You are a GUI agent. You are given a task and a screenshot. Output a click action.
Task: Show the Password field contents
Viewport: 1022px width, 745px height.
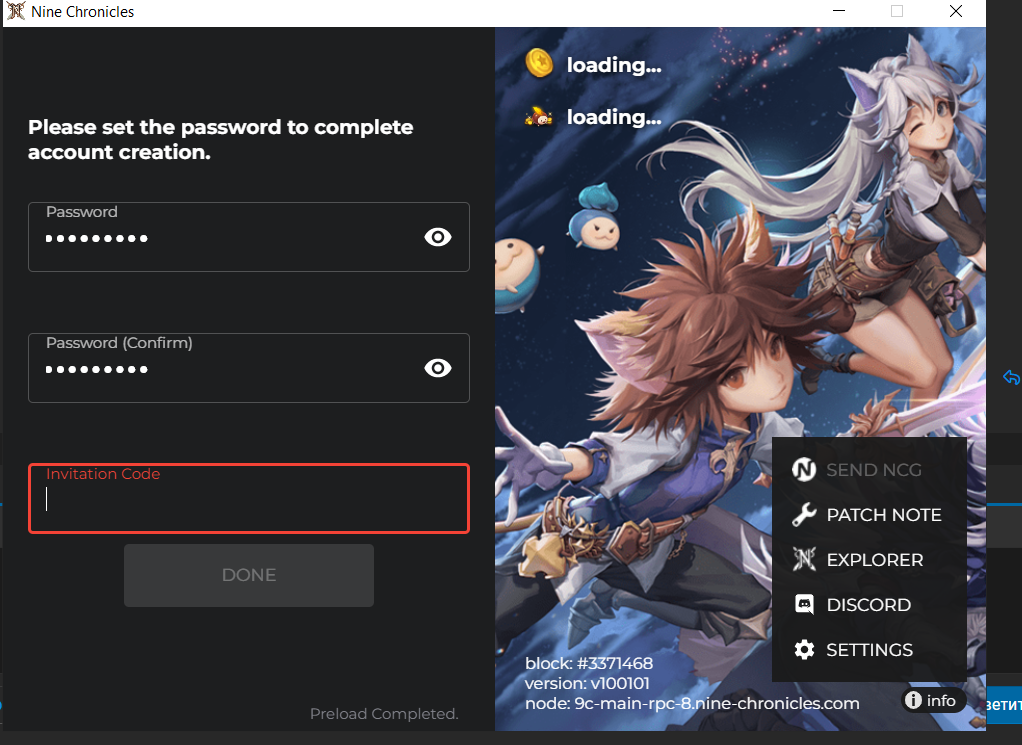(x=438, y=237)
